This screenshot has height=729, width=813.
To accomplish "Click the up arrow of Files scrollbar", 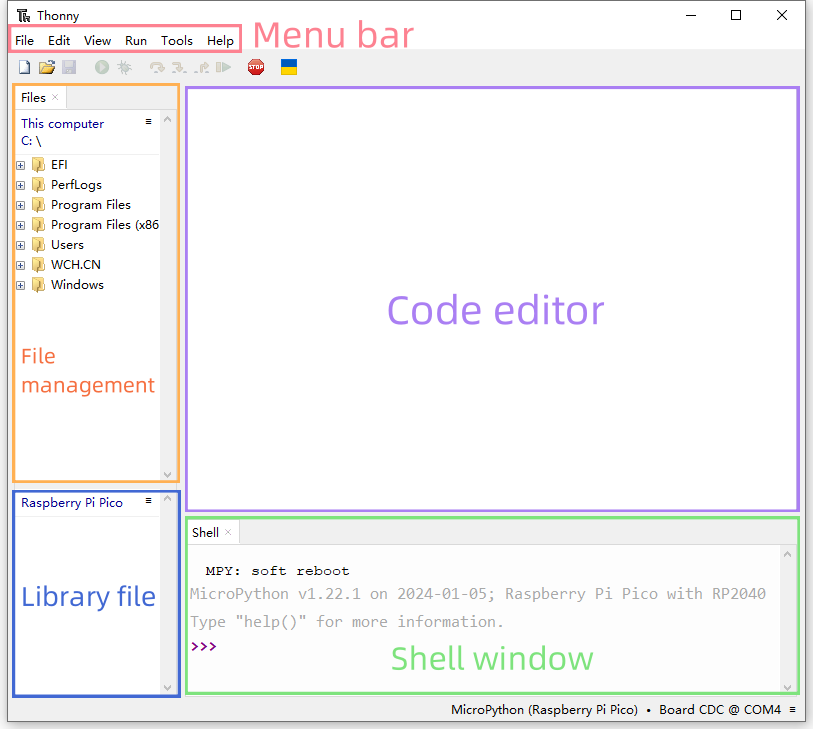I will pos(167,119).
